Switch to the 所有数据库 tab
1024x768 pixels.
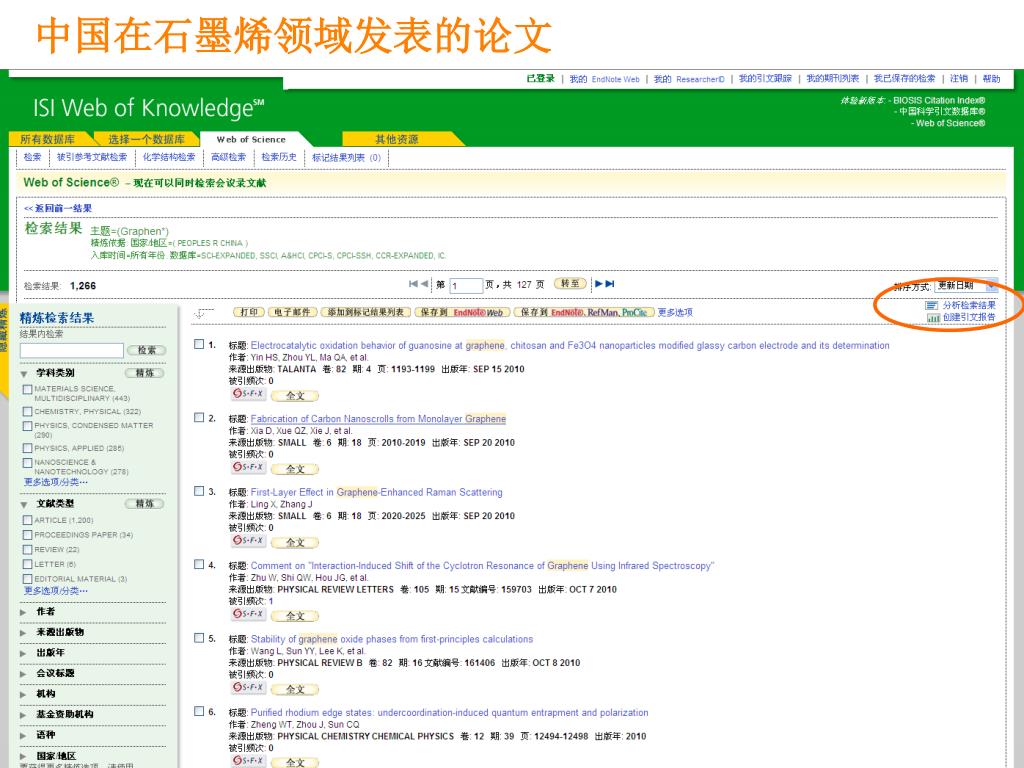point(48,139)
